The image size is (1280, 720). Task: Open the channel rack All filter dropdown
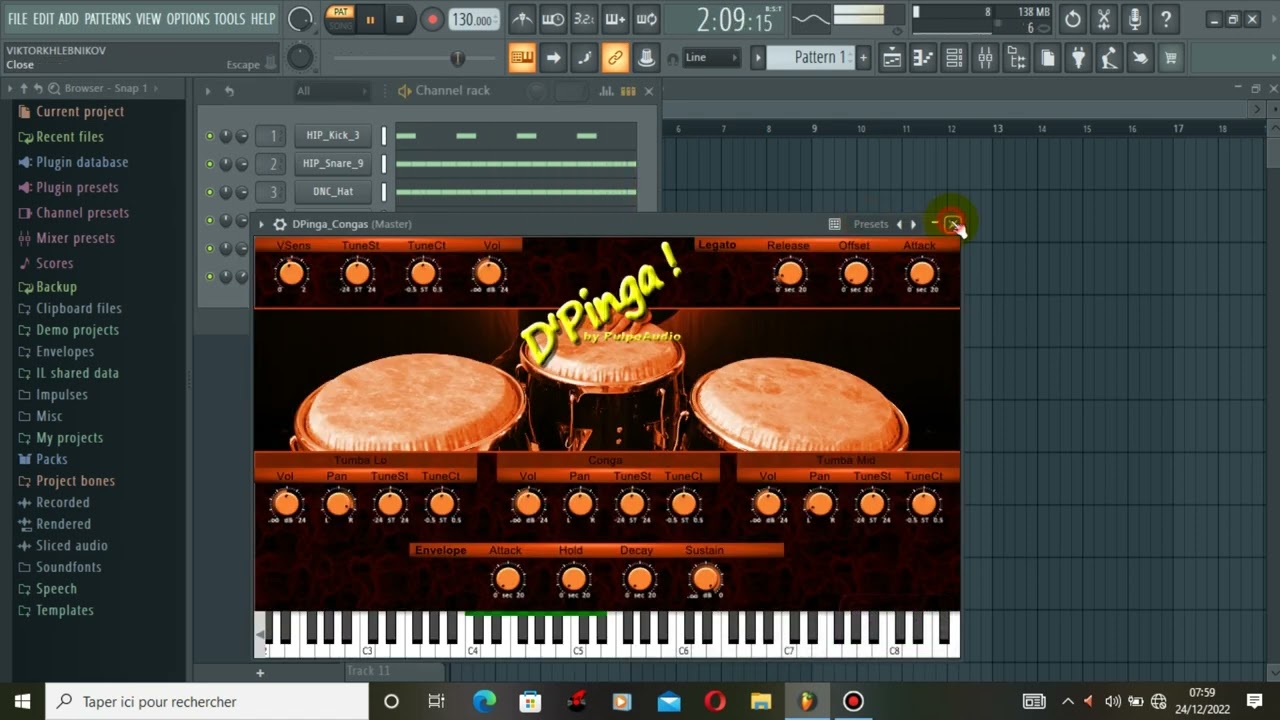[x=331, y=91]
